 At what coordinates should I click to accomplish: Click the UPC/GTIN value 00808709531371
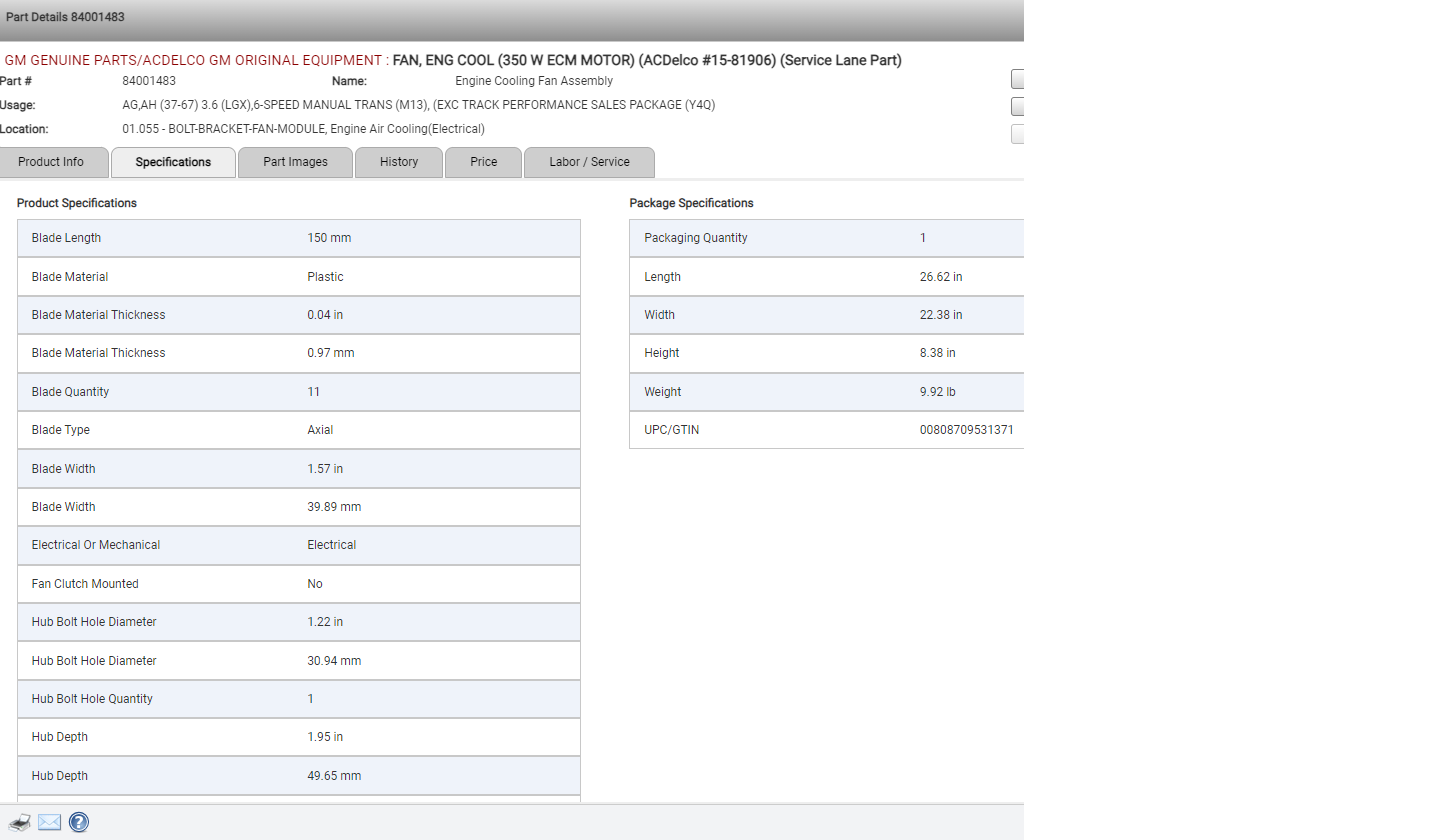click(x=966, y=430)
